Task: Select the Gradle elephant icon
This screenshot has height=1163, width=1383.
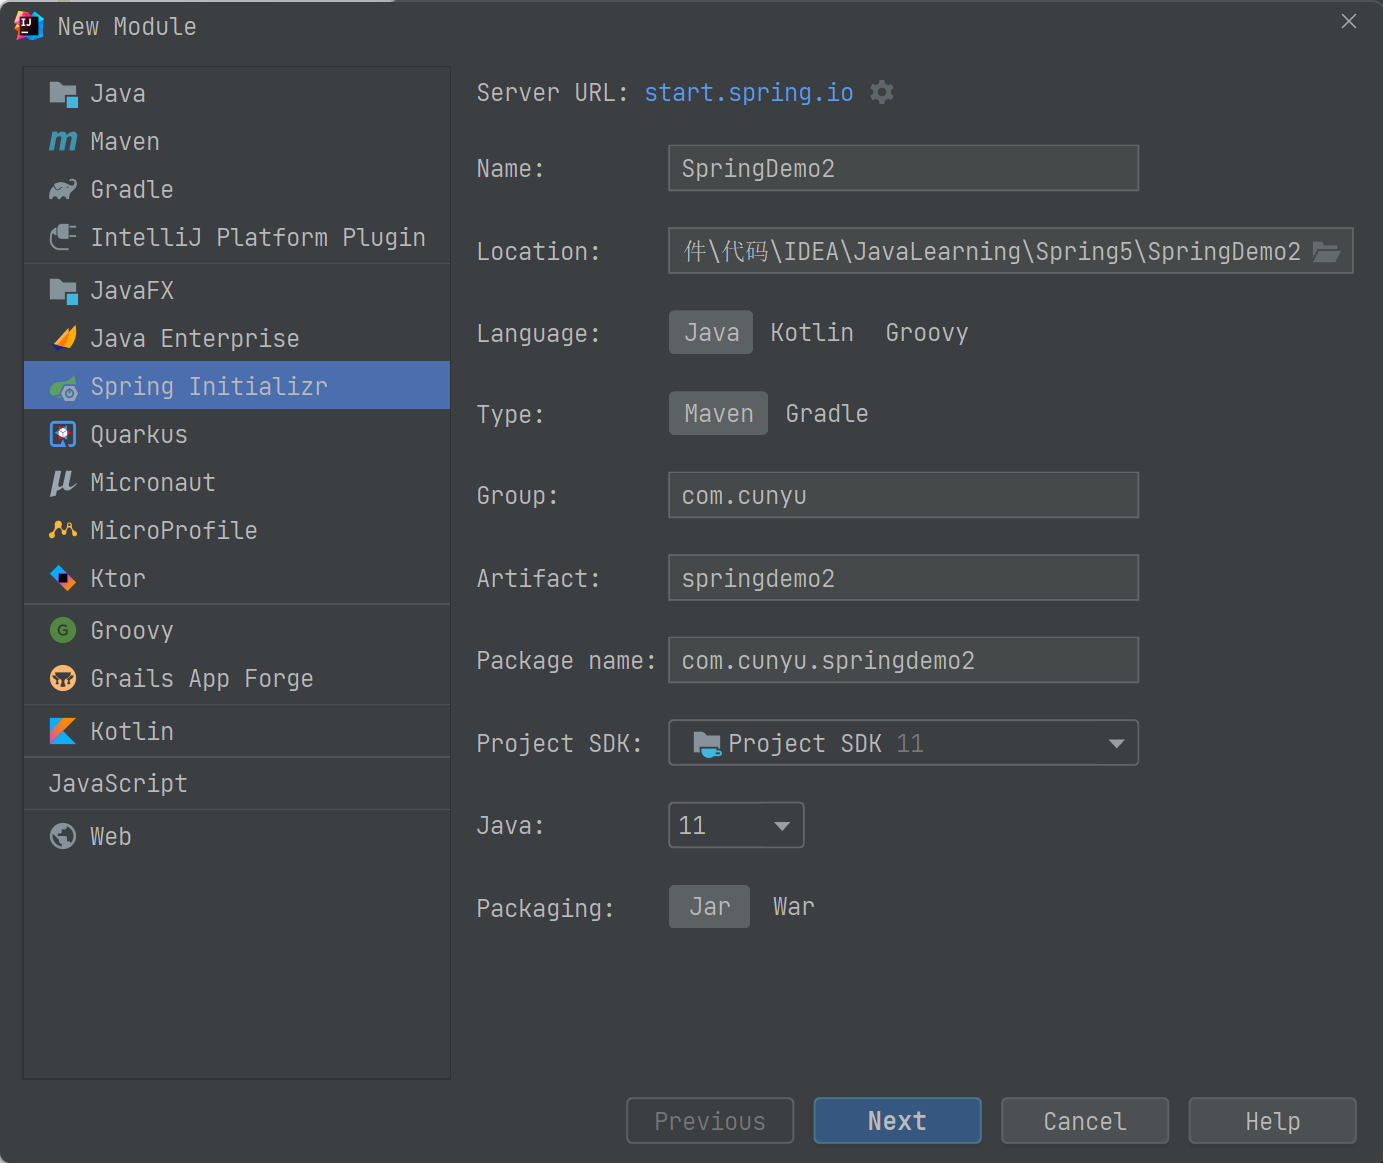Action: coord(63,190)
